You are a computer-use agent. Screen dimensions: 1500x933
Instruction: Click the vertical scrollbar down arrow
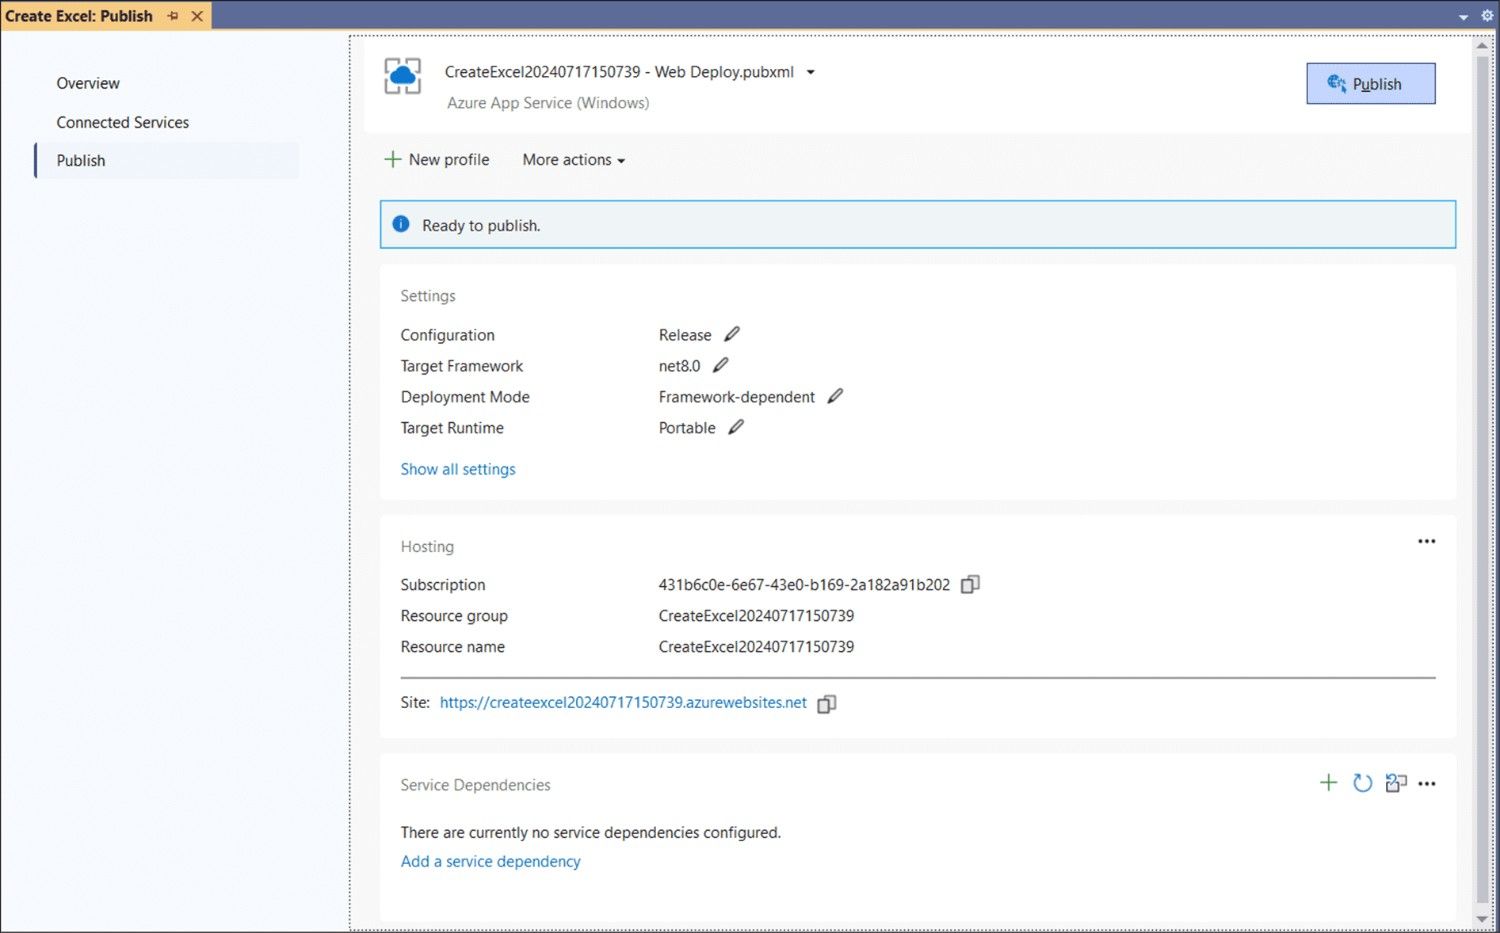[x=1482, y=919]
